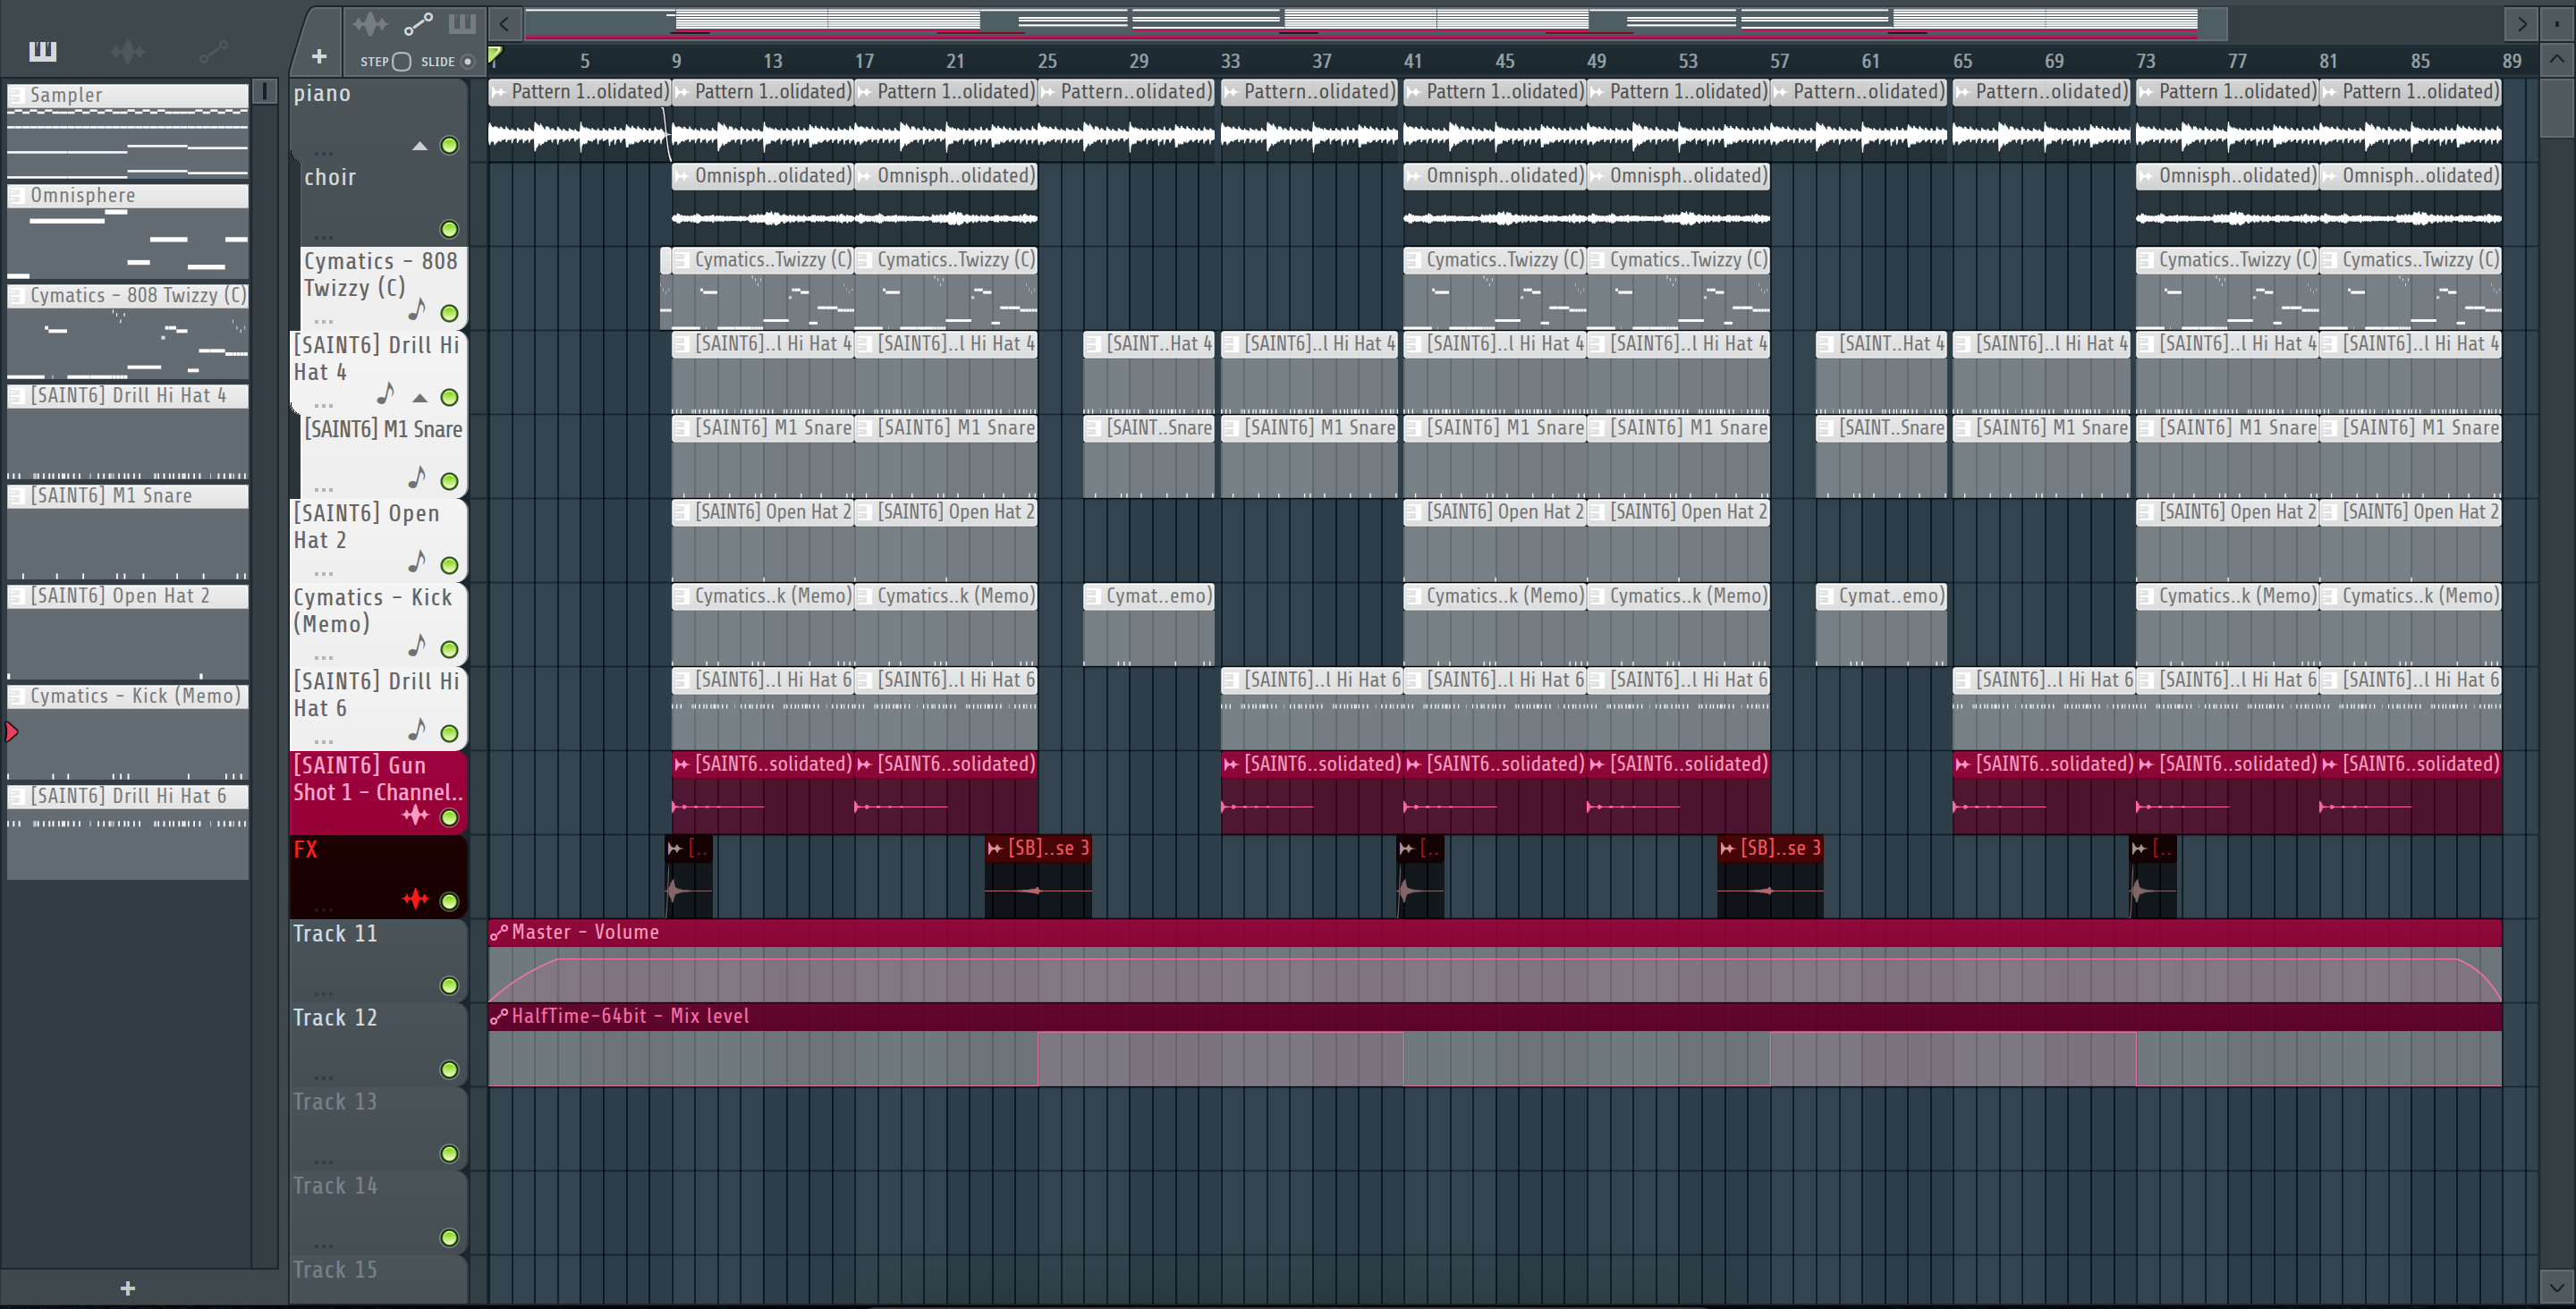Click bar 41 on the timeline ruler

click(x=1412, y=61)
